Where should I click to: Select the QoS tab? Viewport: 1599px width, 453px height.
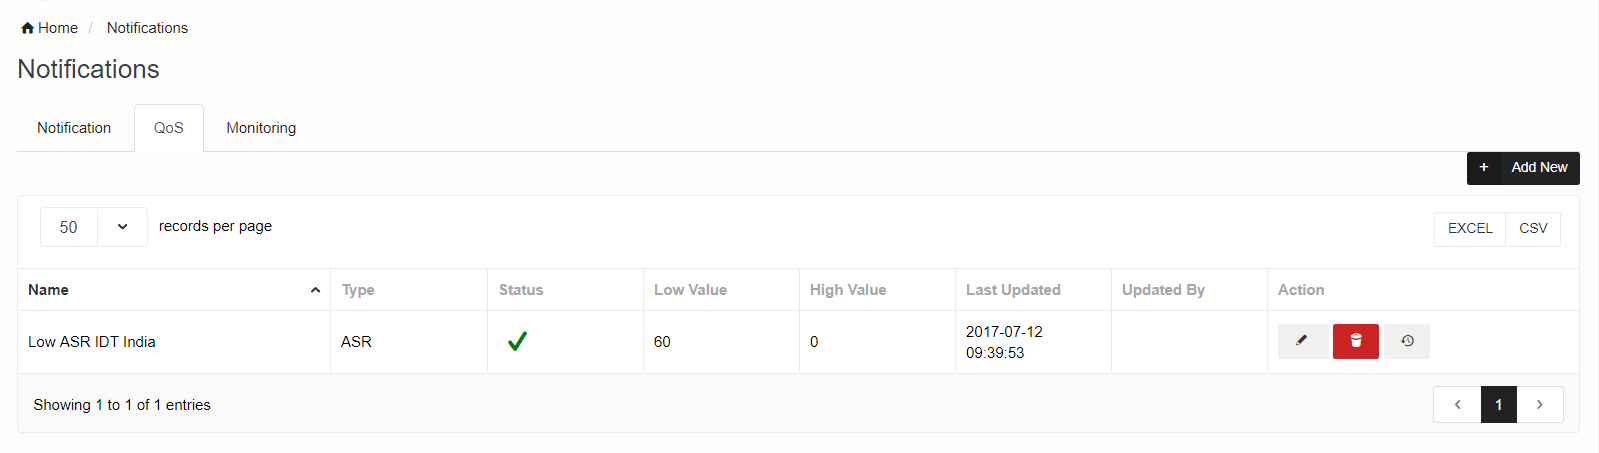(x=169, y=128)
